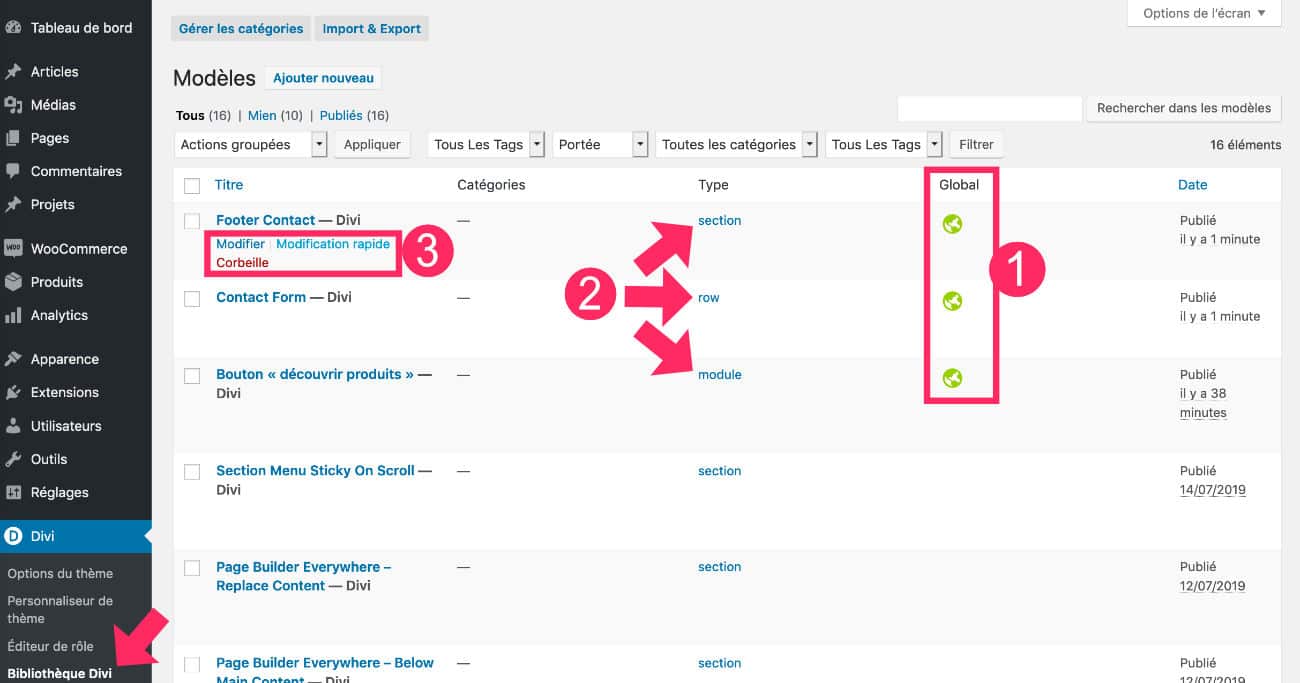The width and height of the screenshot is (1300, 683).
Task: Click the WooCommerce logo icon
Action: 13,249
